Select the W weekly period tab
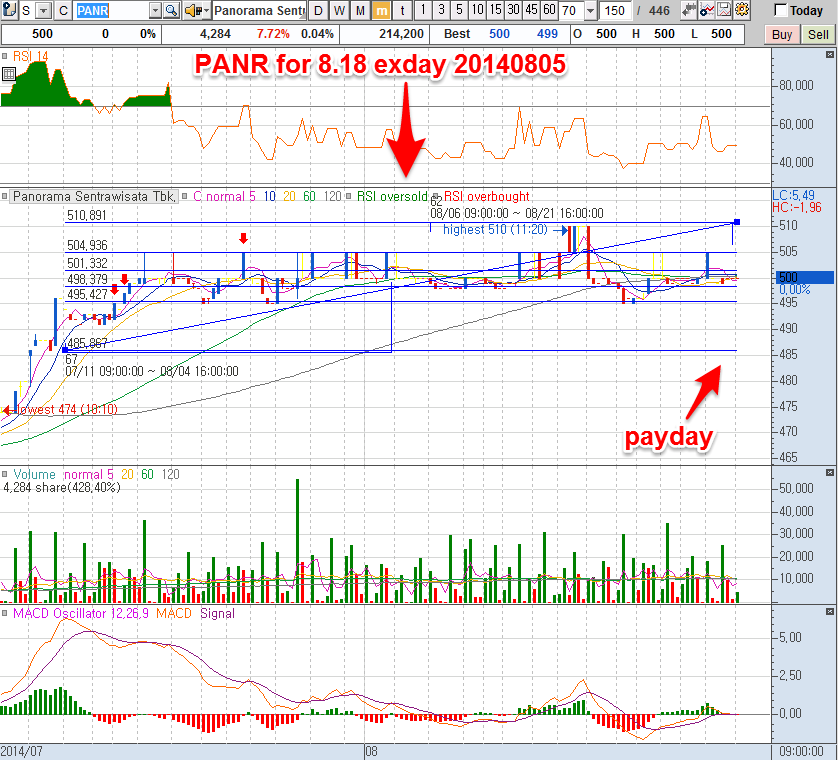 click(339, 10)
